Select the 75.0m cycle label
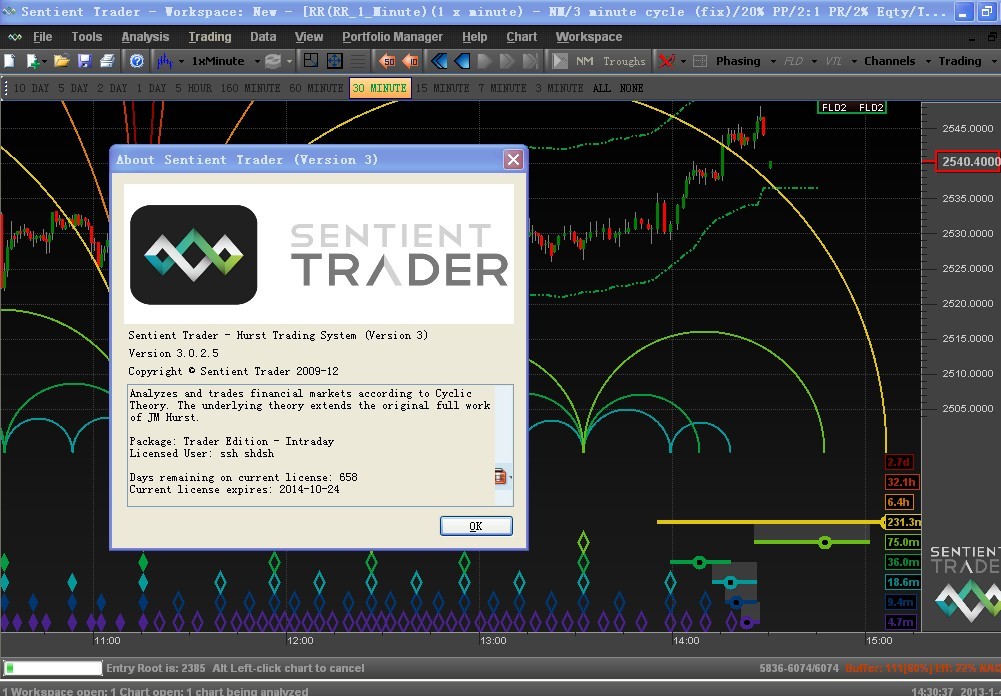This screenshot has height=696, width=1001. tap(903, 542)
